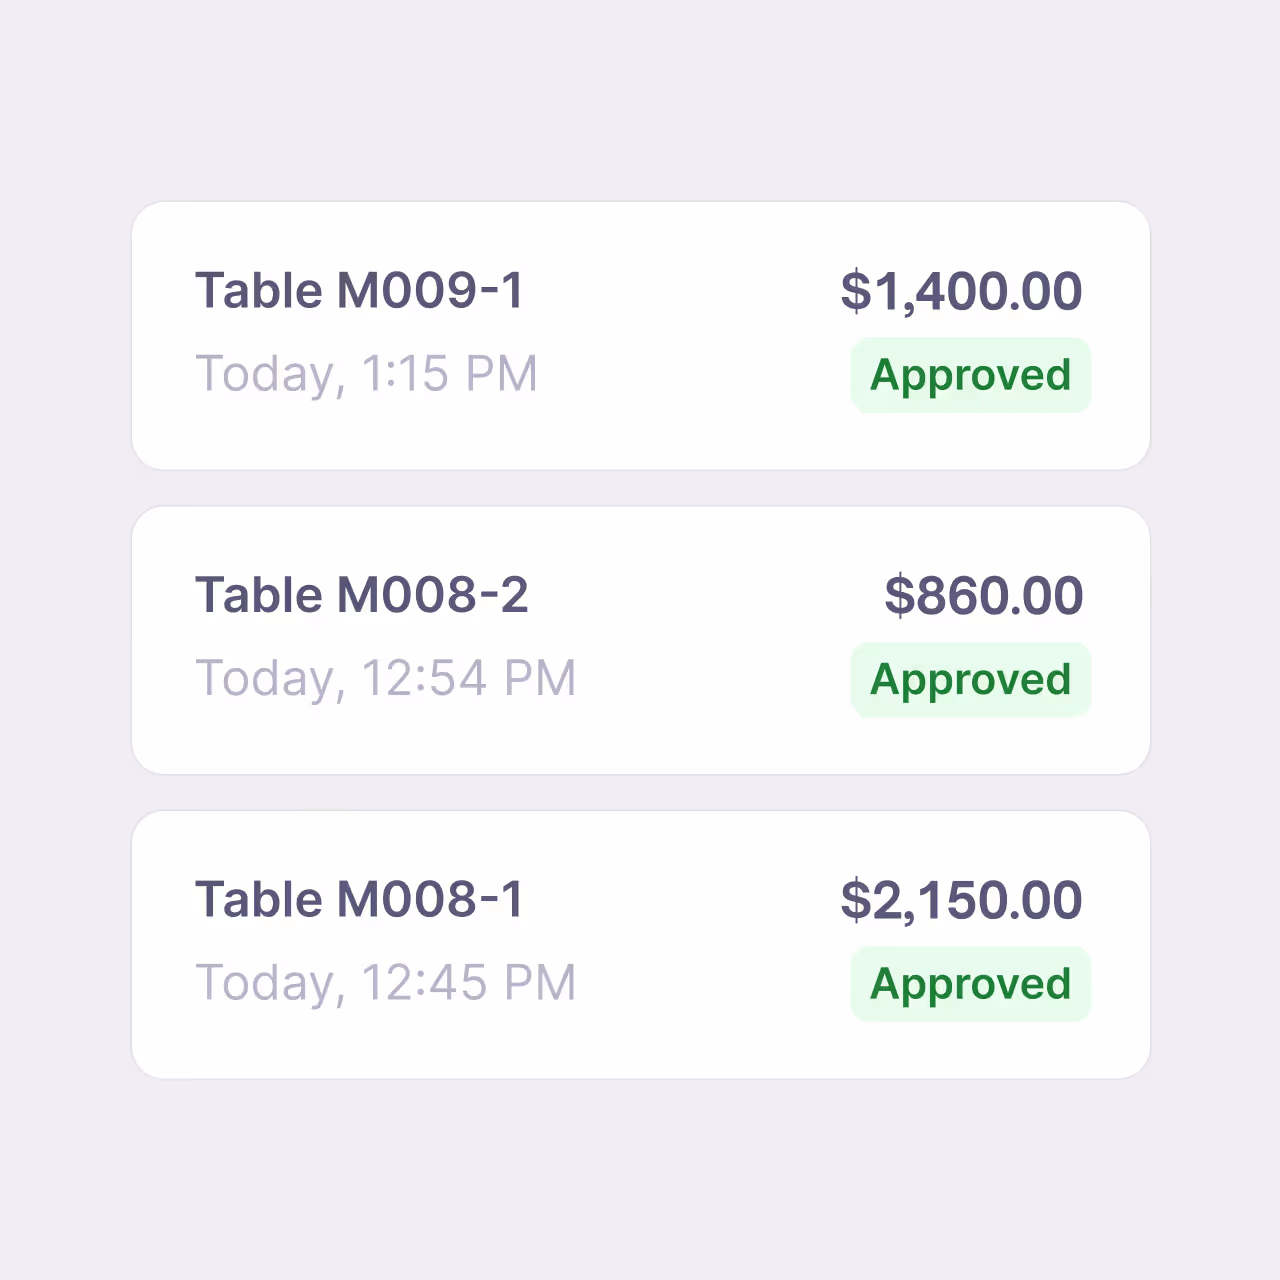The width and height of the screenshot is (1280, 1280).
Task: Click the dollar sign in $2,150.00
Action: point(856,899)
